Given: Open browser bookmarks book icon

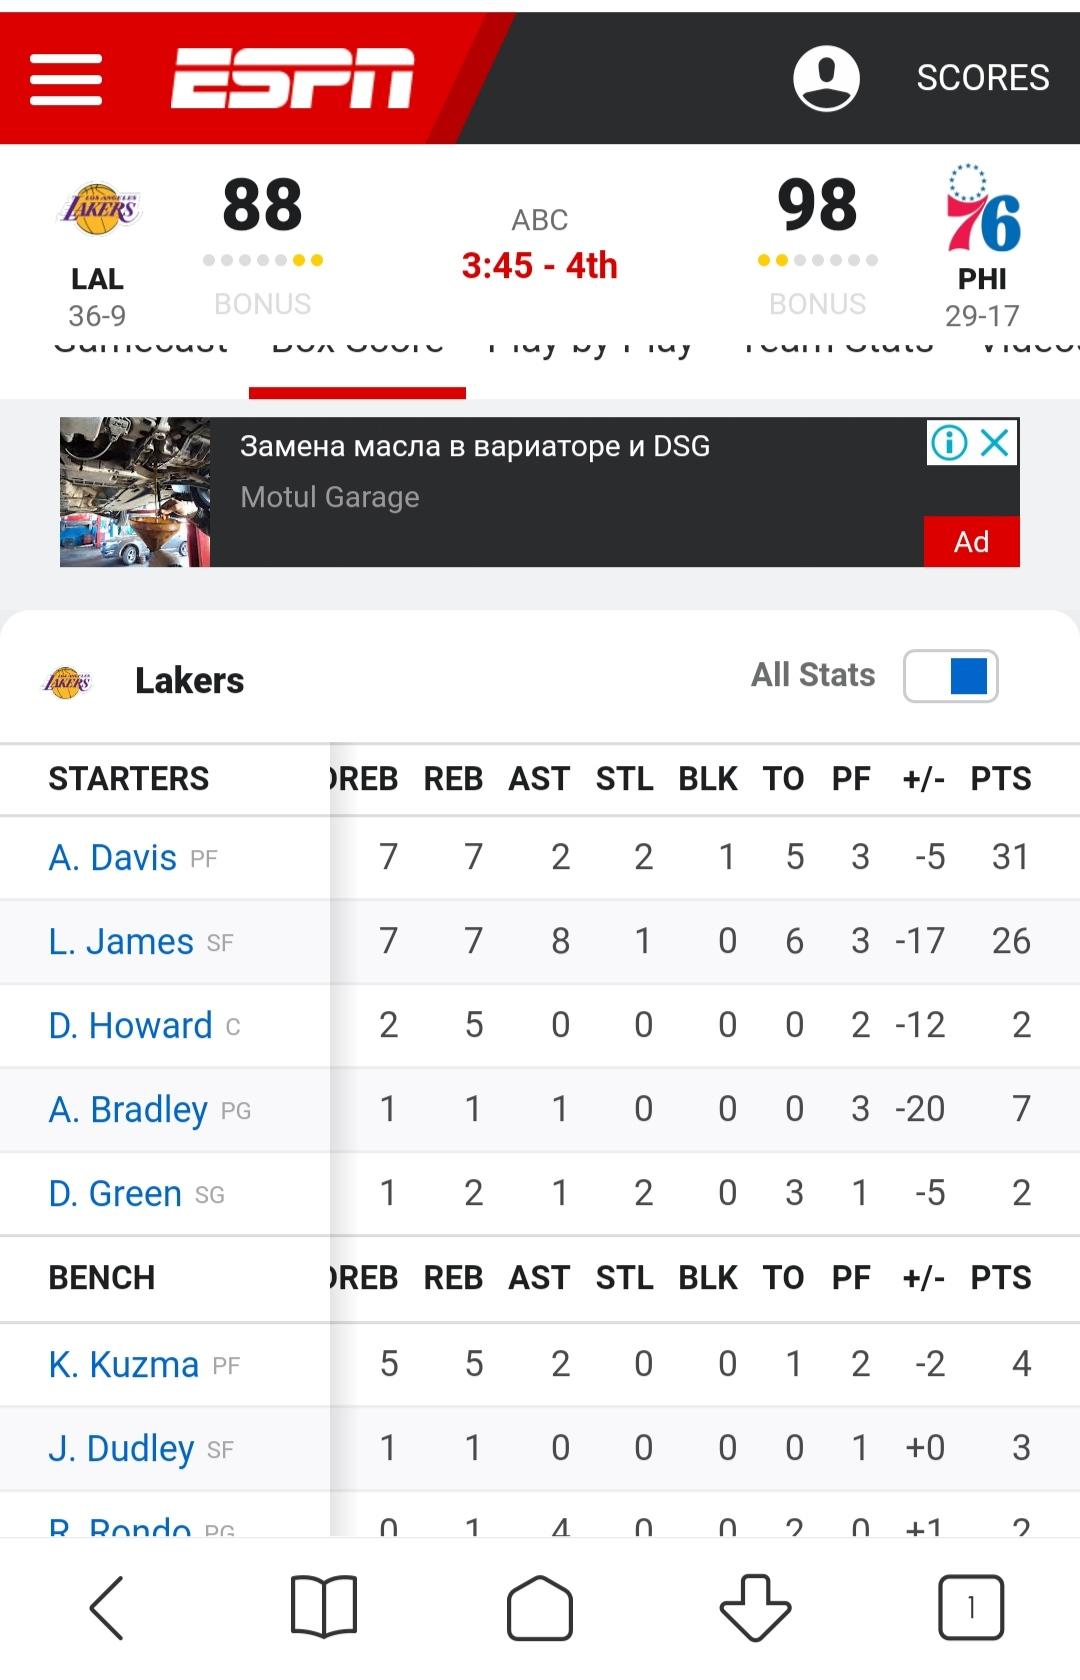Looking at the screenshot, I should (x=323, y=1607).
